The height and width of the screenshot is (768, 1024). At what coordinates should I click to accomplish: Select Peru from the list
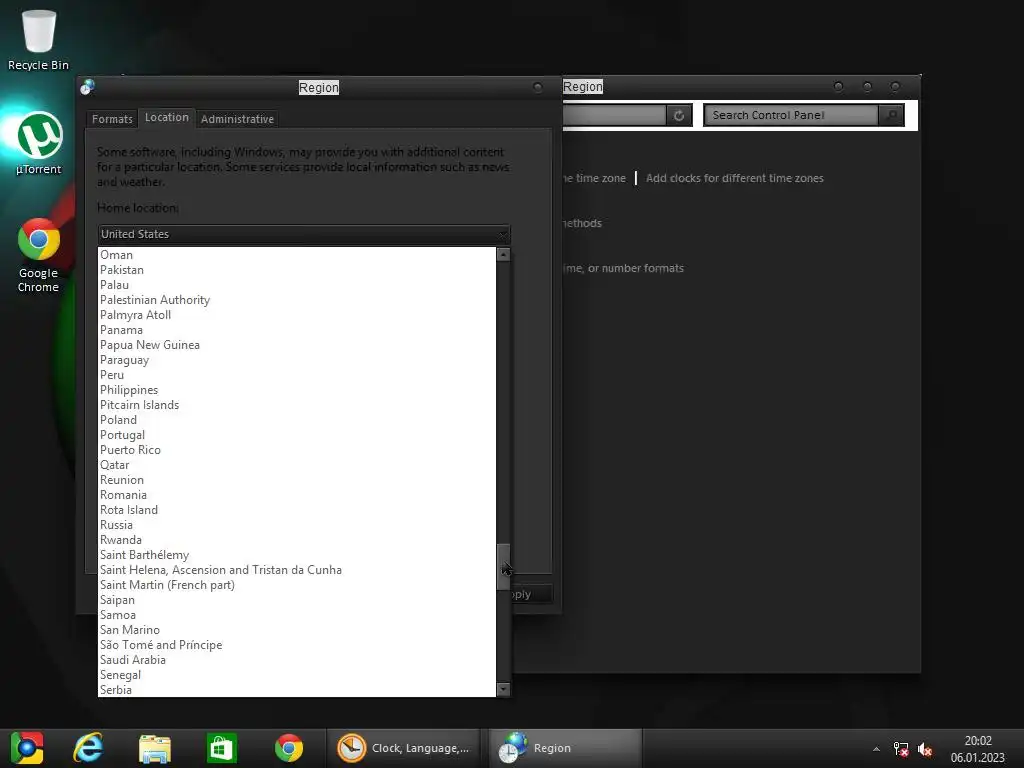click(297, 375)
